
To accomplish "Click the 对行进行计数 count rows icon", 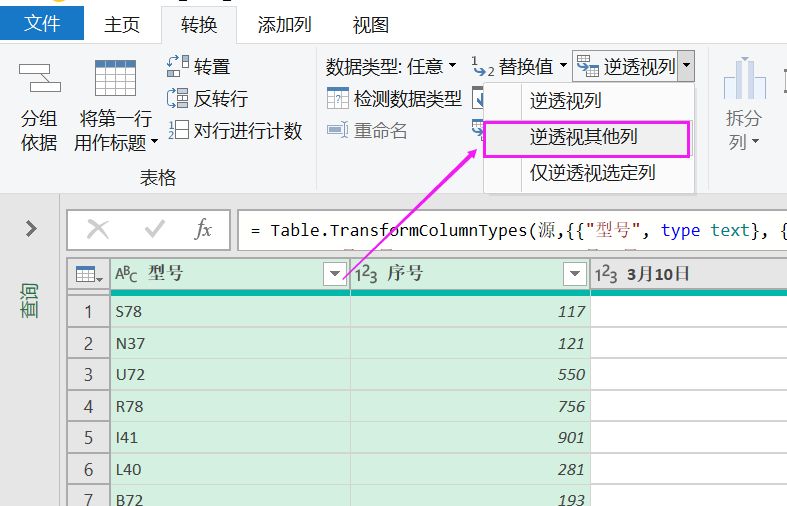I will click(x=179, y=130).
